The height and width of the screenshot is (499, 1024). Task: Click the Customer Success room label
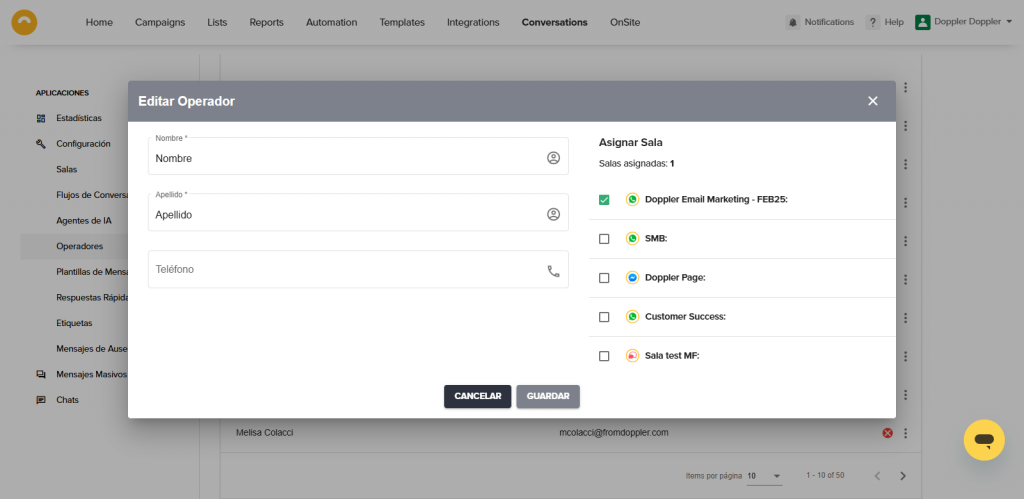pos(685,317)
